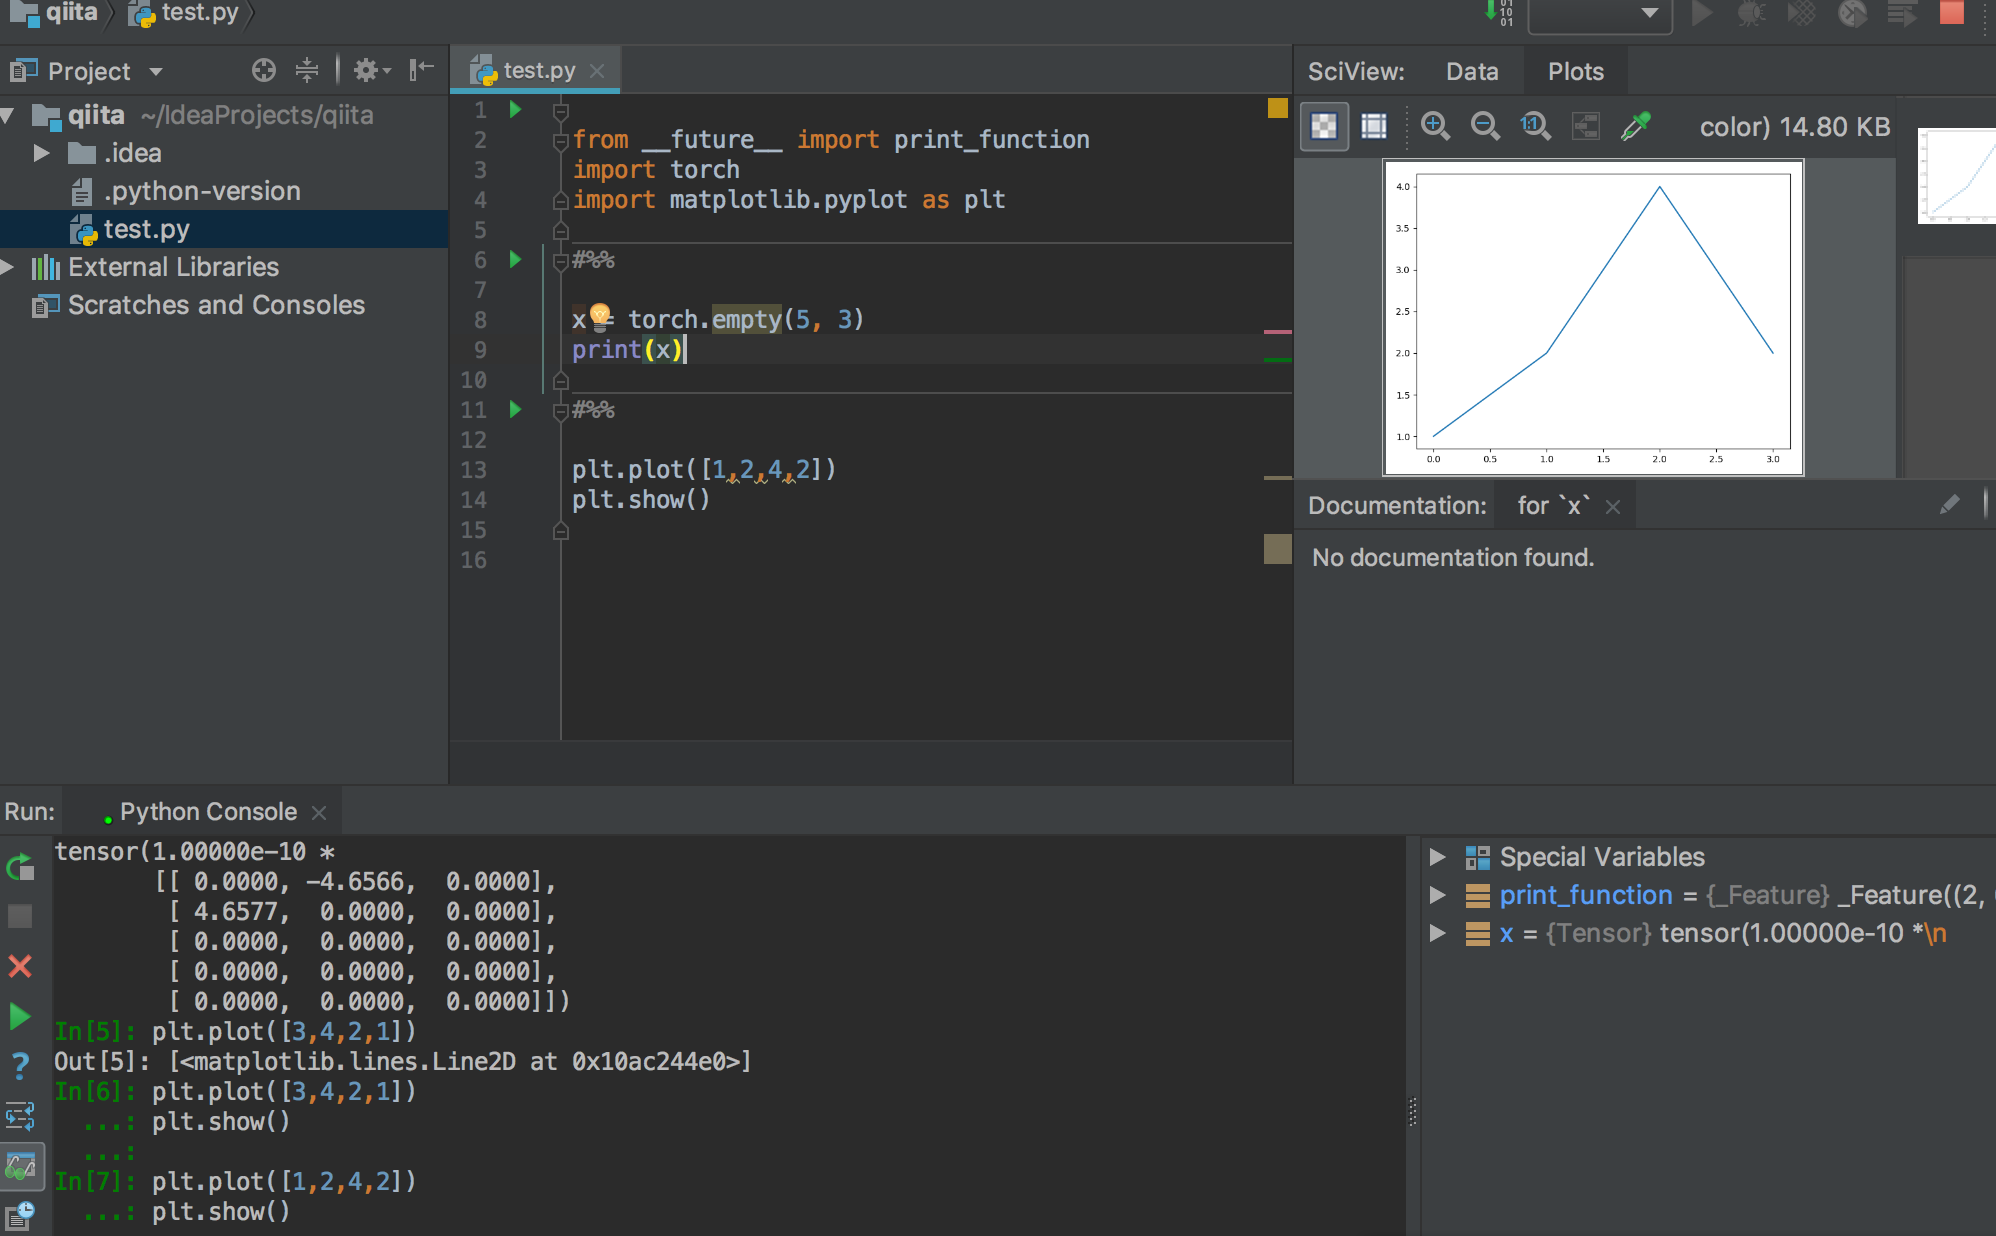The width and height of the screenshot is (1996, 1236).
Task: Collapse the qiita project root
Action: [8, 116]
